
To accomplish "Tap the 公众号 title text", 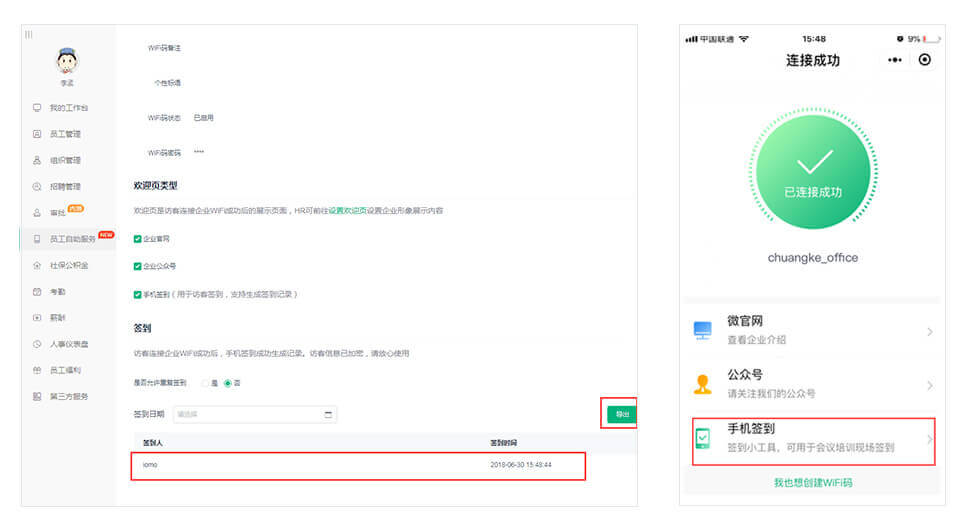I will click(x=745, y=374).
